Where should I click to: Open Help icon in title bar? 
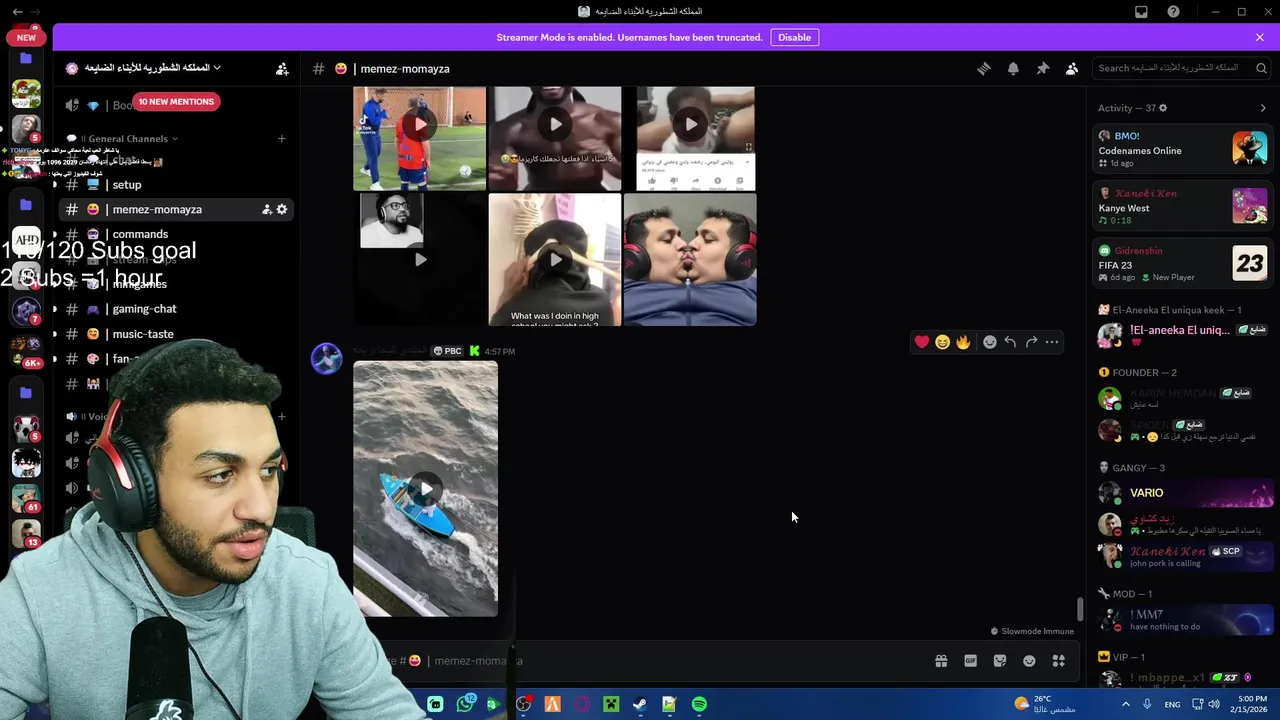[x=1173, y=12]
